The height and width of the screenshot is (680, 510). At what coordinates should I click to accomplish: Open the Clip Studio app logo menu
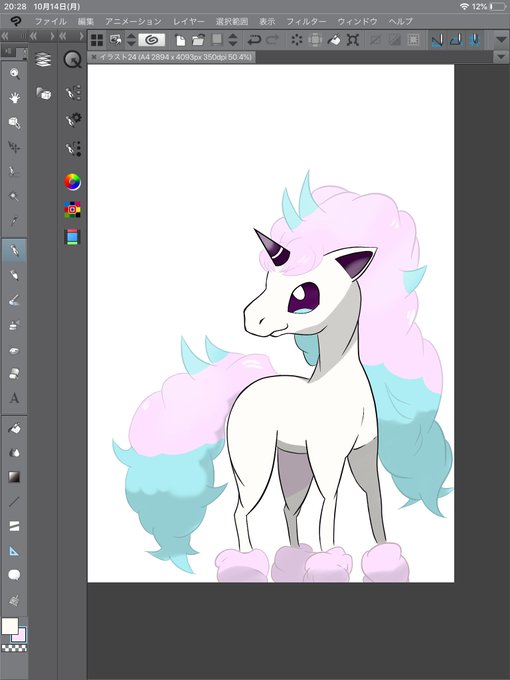(16, 21)
